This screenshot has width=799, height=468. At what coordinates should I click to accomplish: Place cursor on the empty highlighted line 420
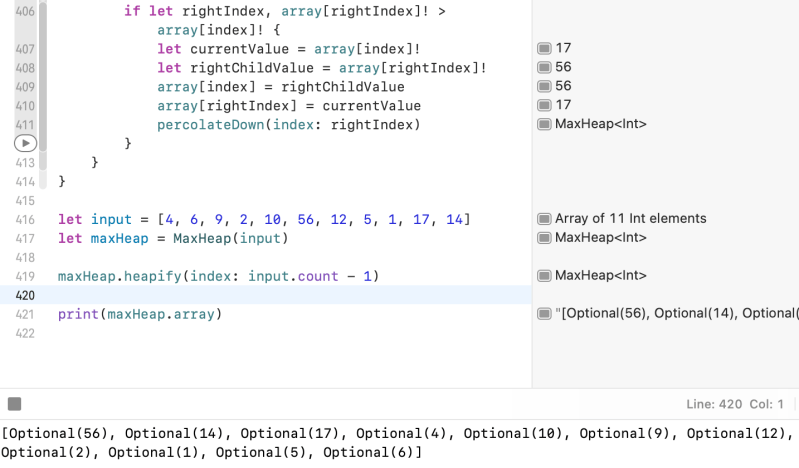pyautogui.click(x=290, y=295)
